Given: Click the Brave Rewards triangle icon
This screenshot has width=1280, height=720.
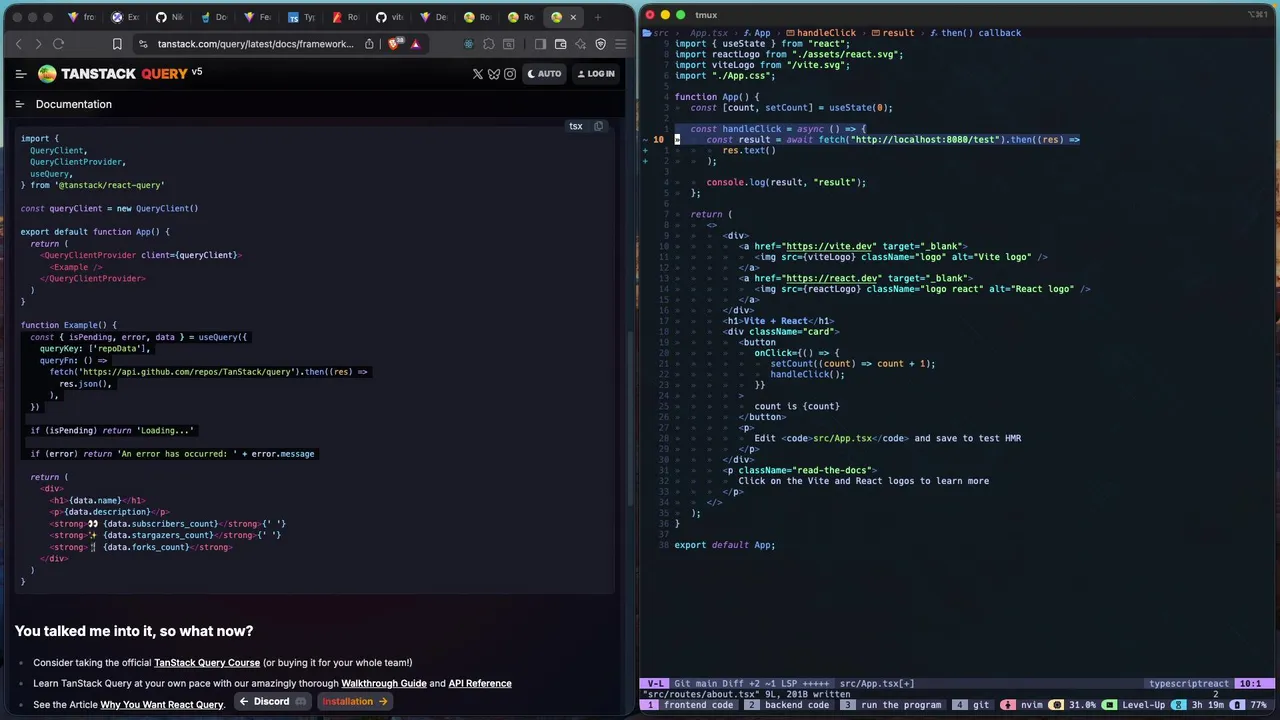Looking at the screenshot, I should point(415,44).
